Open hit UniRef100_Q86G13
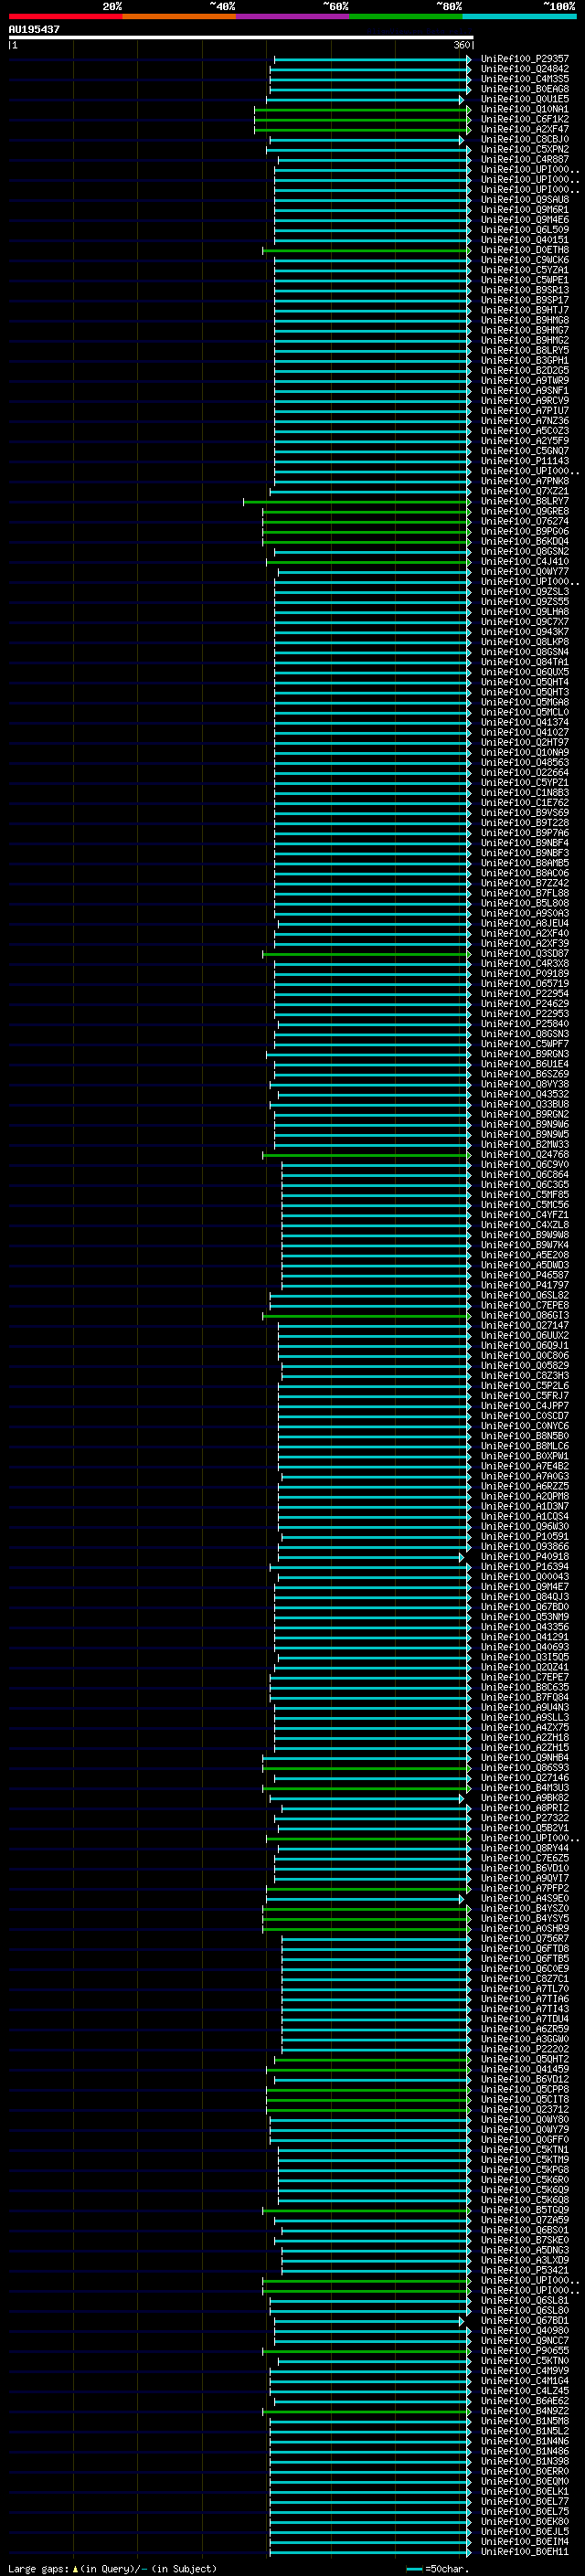Screen dimensions: 585x2576 click(525, 1315)
